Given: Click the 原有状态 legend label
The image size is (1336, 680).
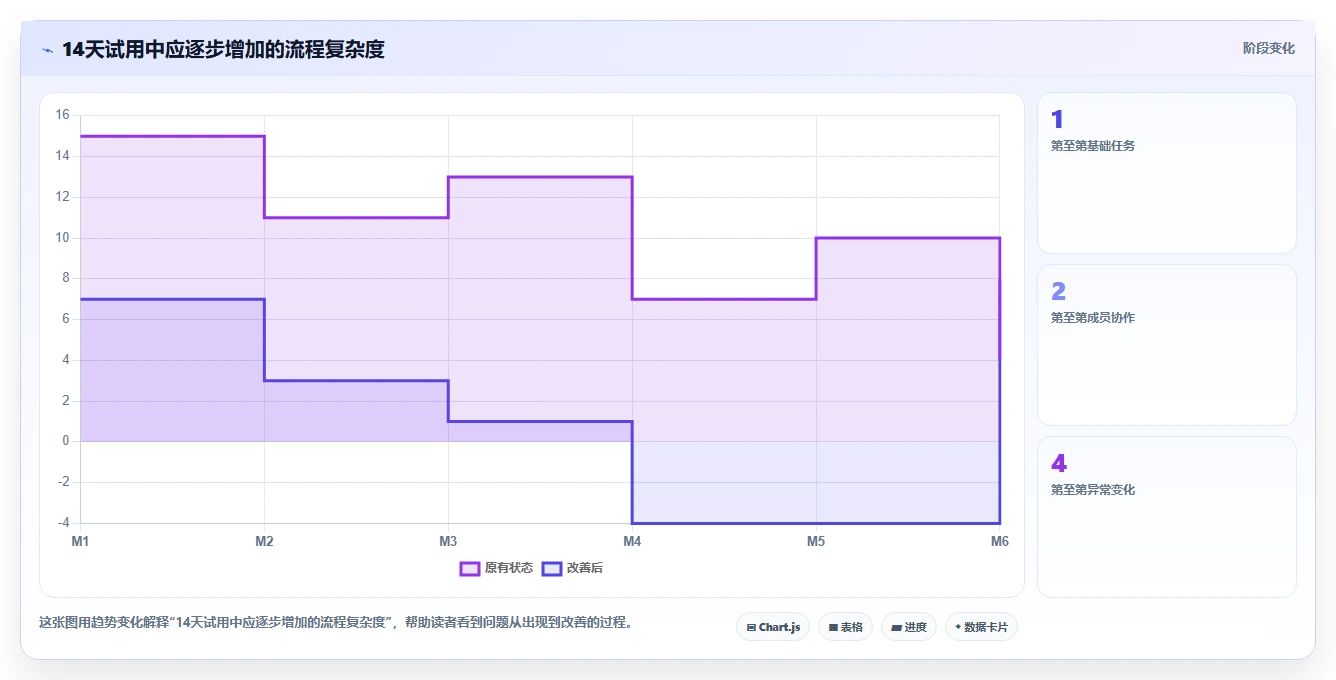Looking at the screenshot, I should (x=509, y=568).
